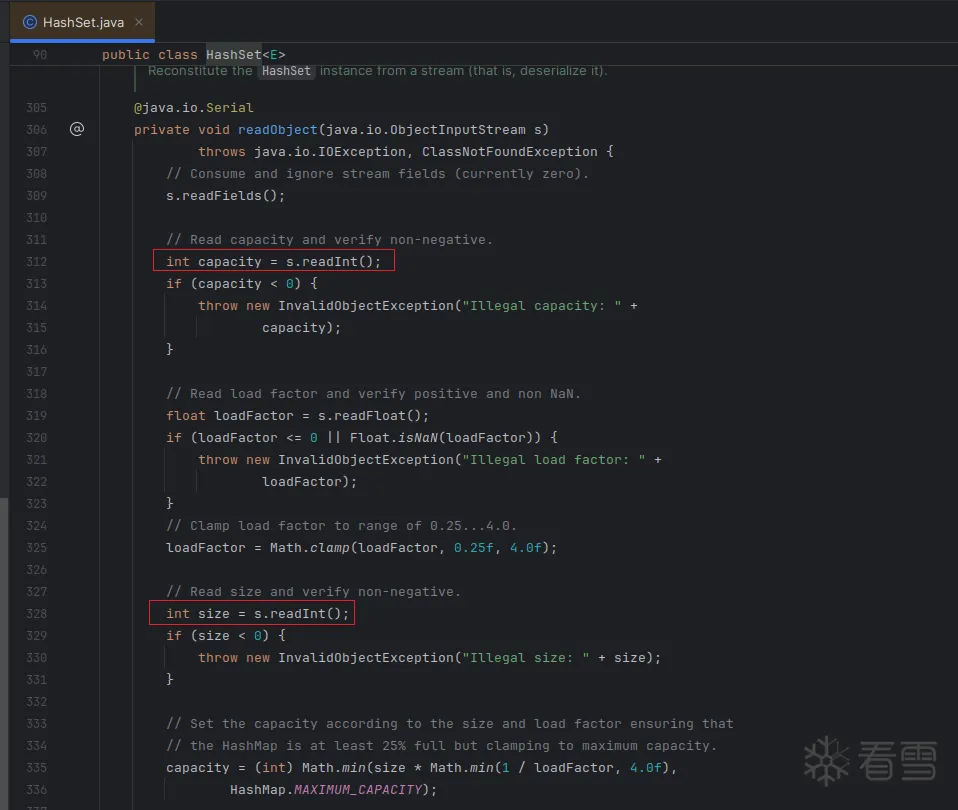This screenshot has height=810, width=958.
Task: Click the class icon on HashSet.java tab
Action: 29,23
